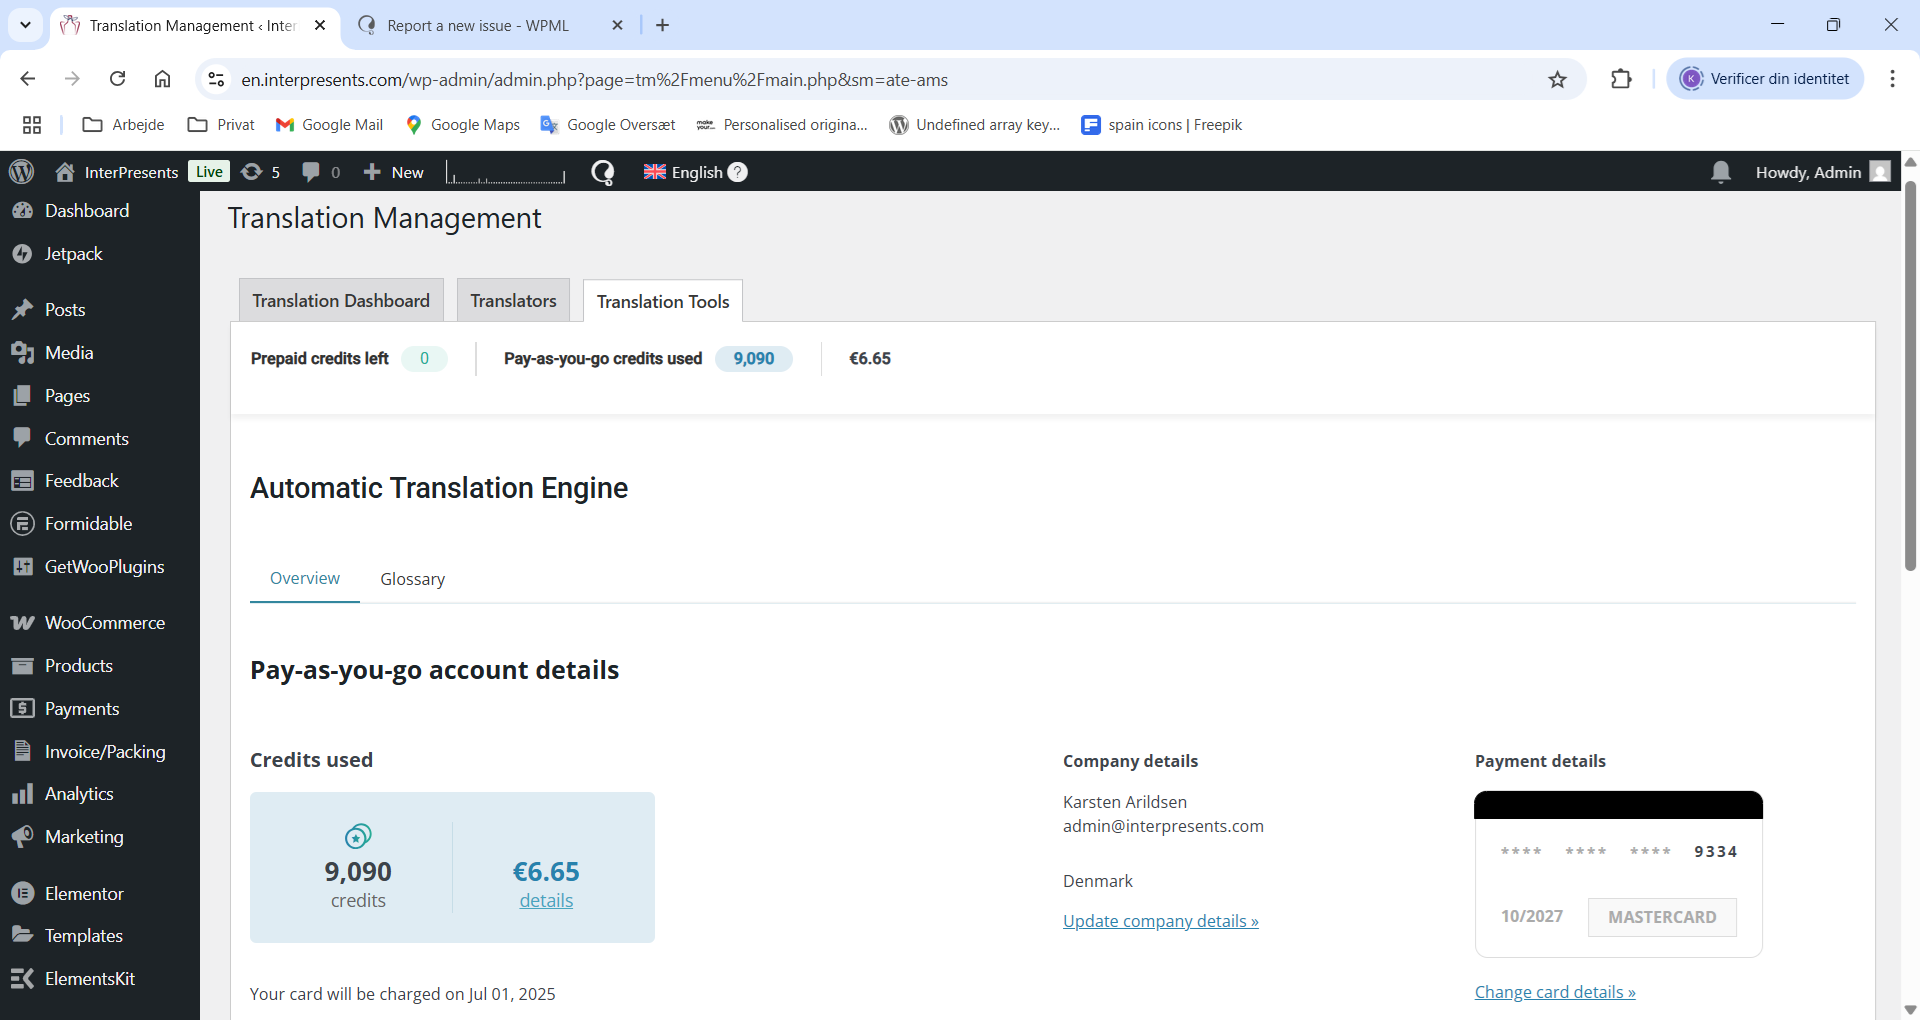Open the apps grid bookmark icon

click(x=32, y=125)
